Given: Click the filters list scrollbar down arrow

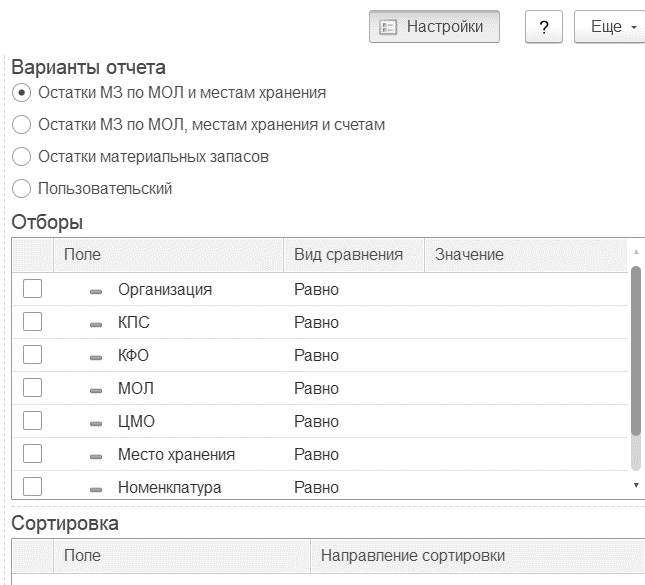Looking at the screenshot, I should tap(636, 485).
